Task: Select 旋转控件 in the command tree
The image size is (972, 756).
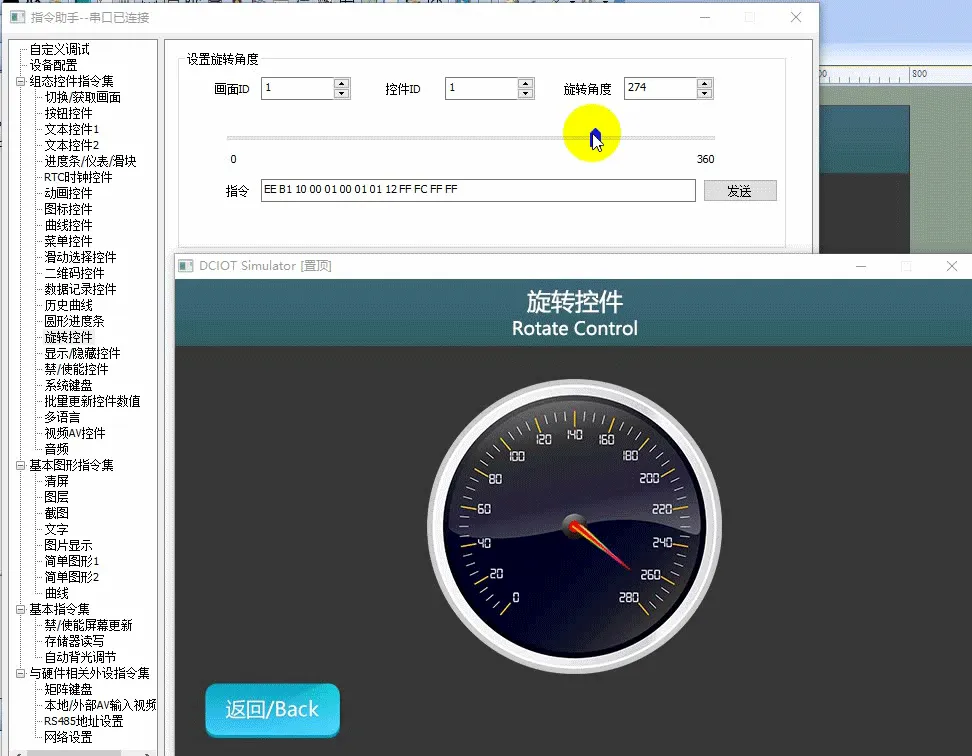Action: click(68, 337)
